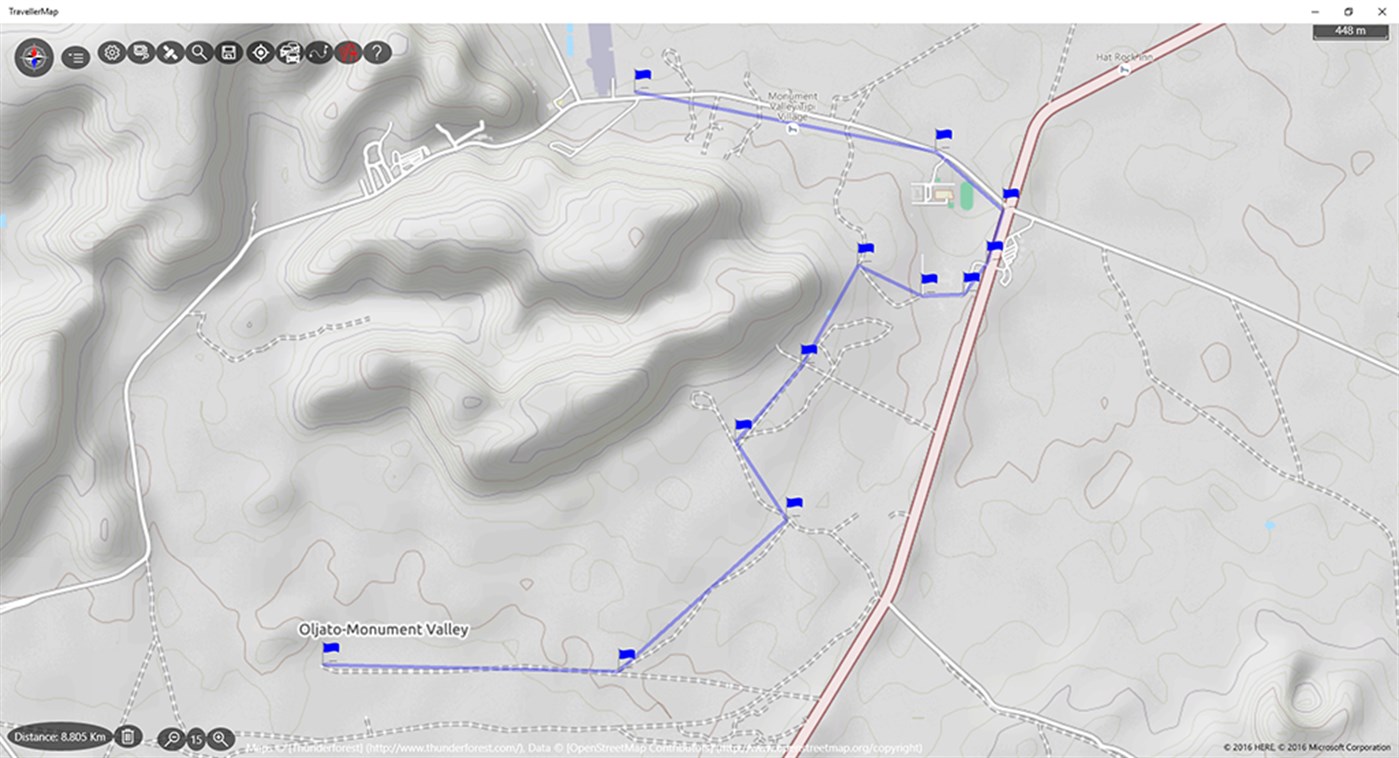Click the GPS locate icon
The width and height of the screenshot is (1399, 758).
point(258,52)
